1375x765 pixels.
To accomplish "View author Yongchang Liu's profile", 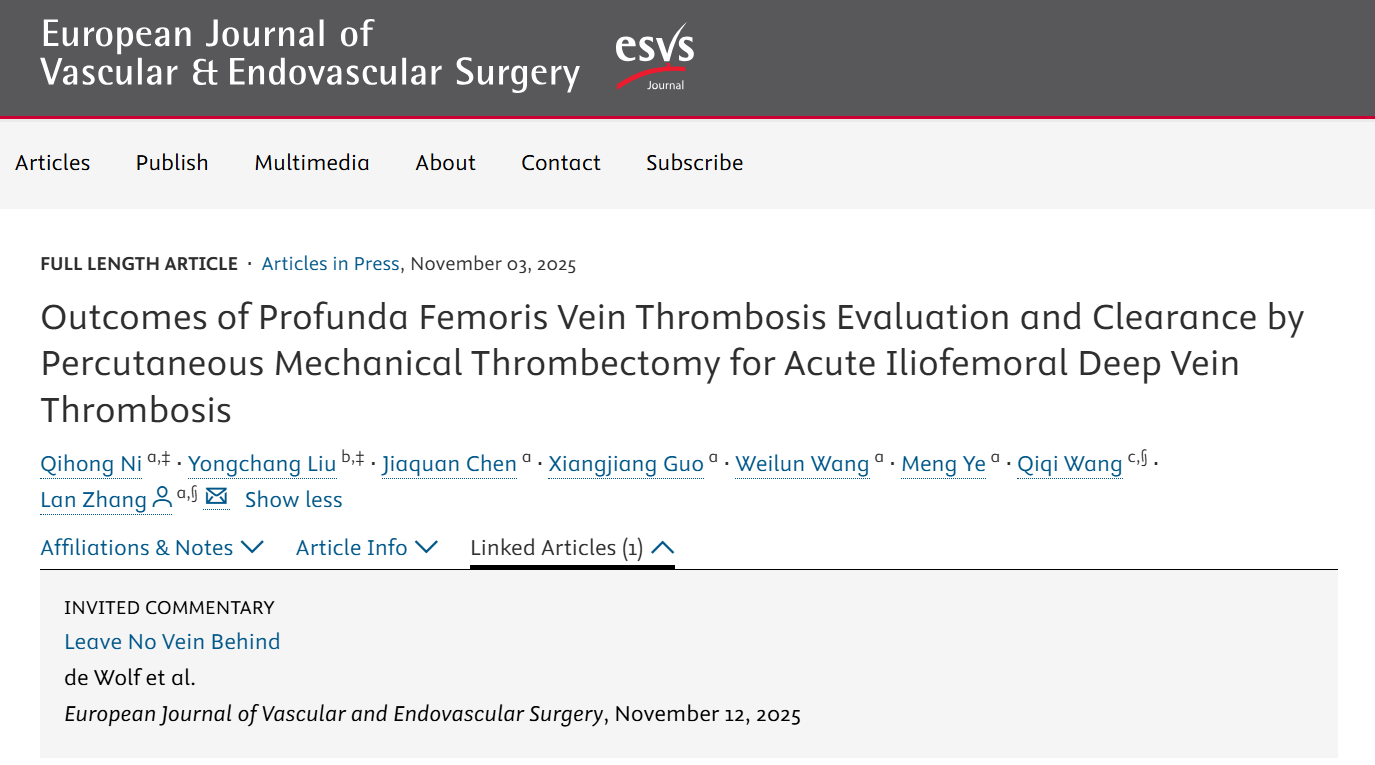I will pos(262,464).
